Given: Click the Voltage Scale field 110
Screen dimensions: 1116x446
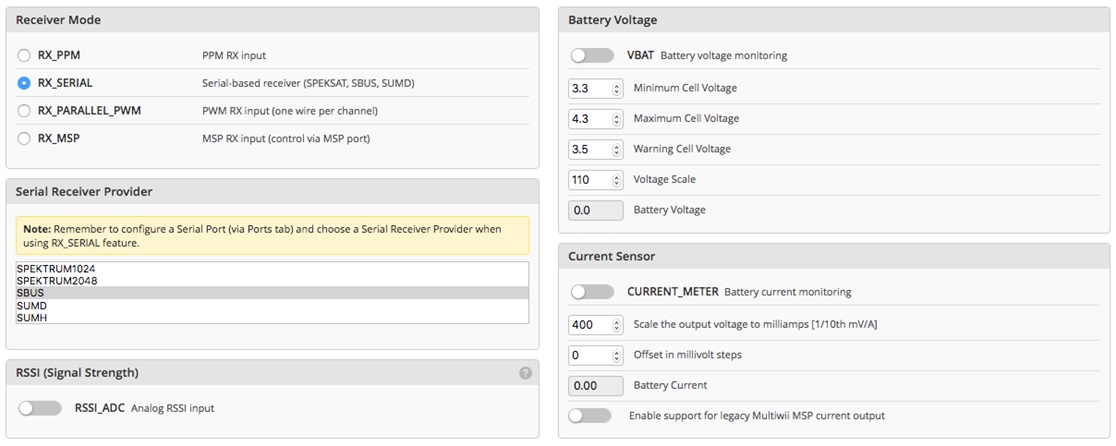Looking at the screenshot, I should pyautogui.click(x=596, y=180).
